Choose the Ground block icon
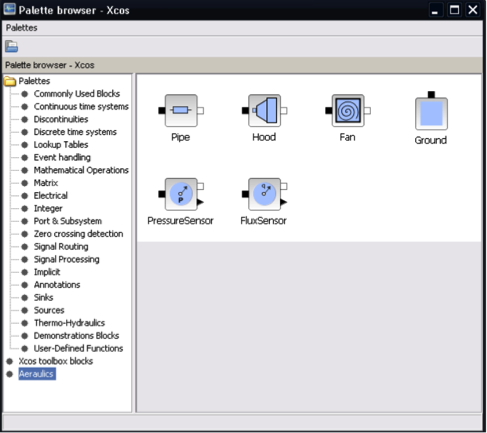 [431, 111]
